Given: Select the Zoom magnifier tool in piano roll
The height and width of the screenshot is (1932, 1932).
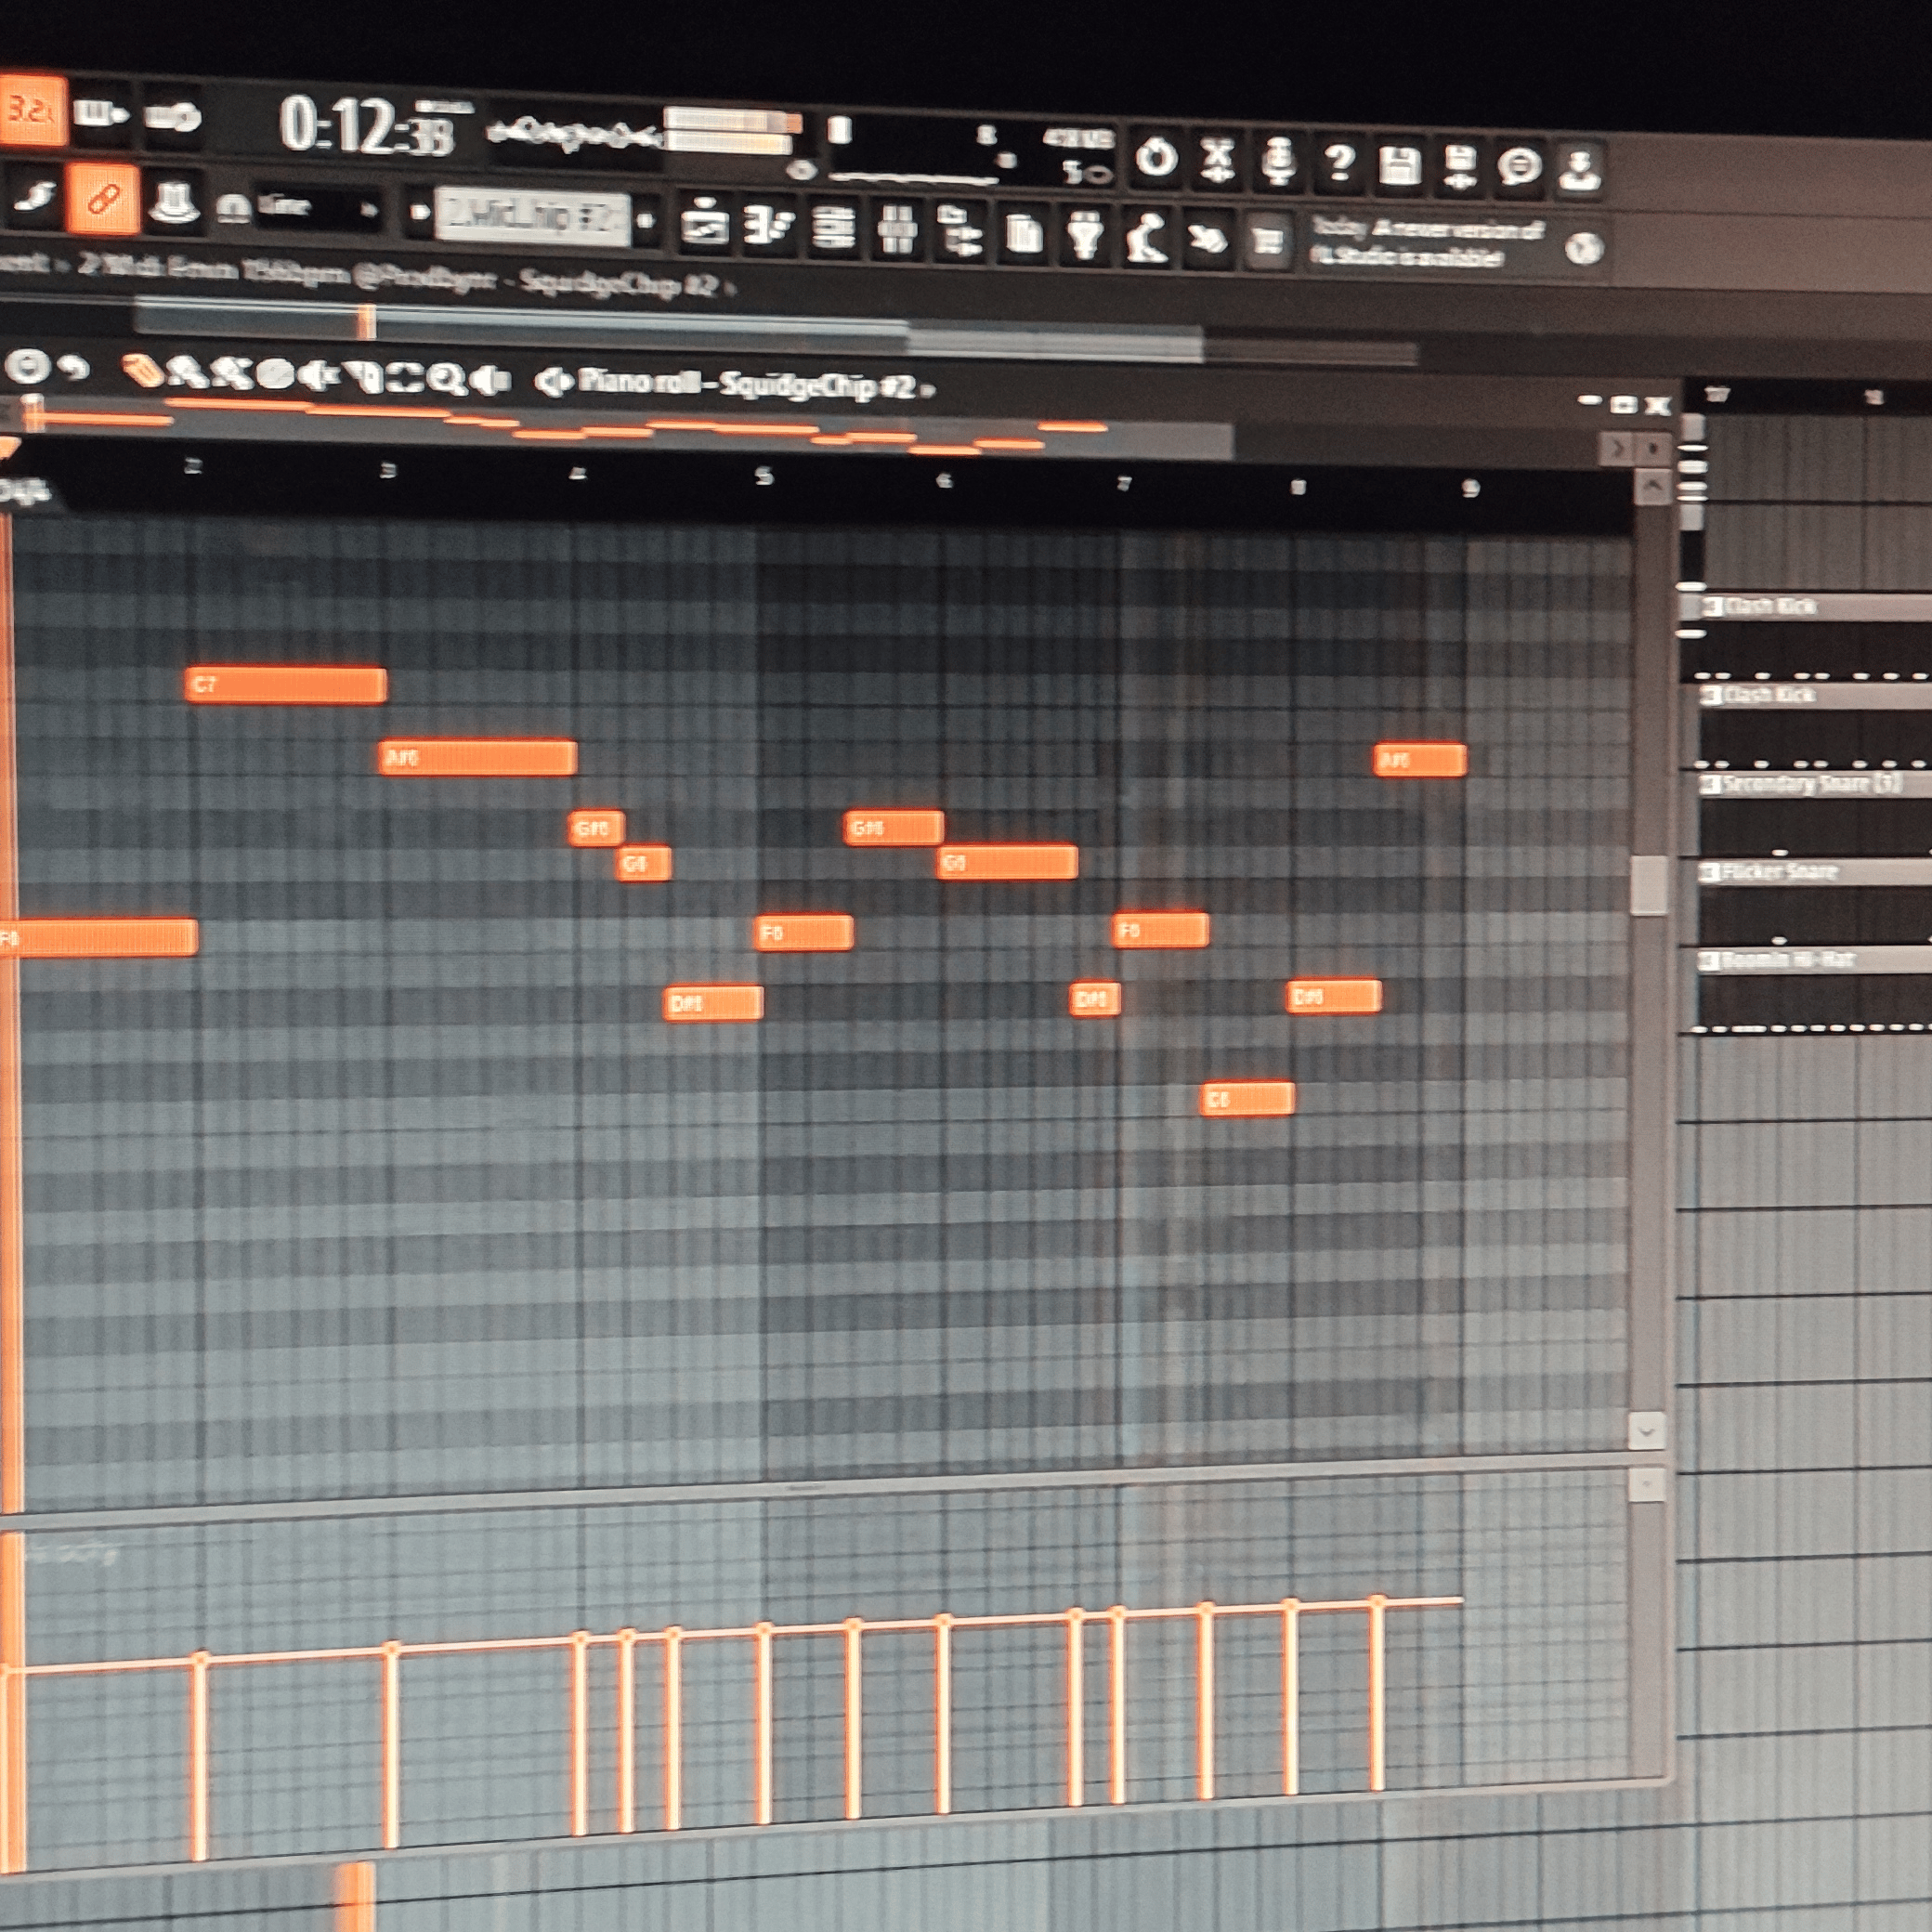Looking at the screenshot, I should tap(446, 379).
